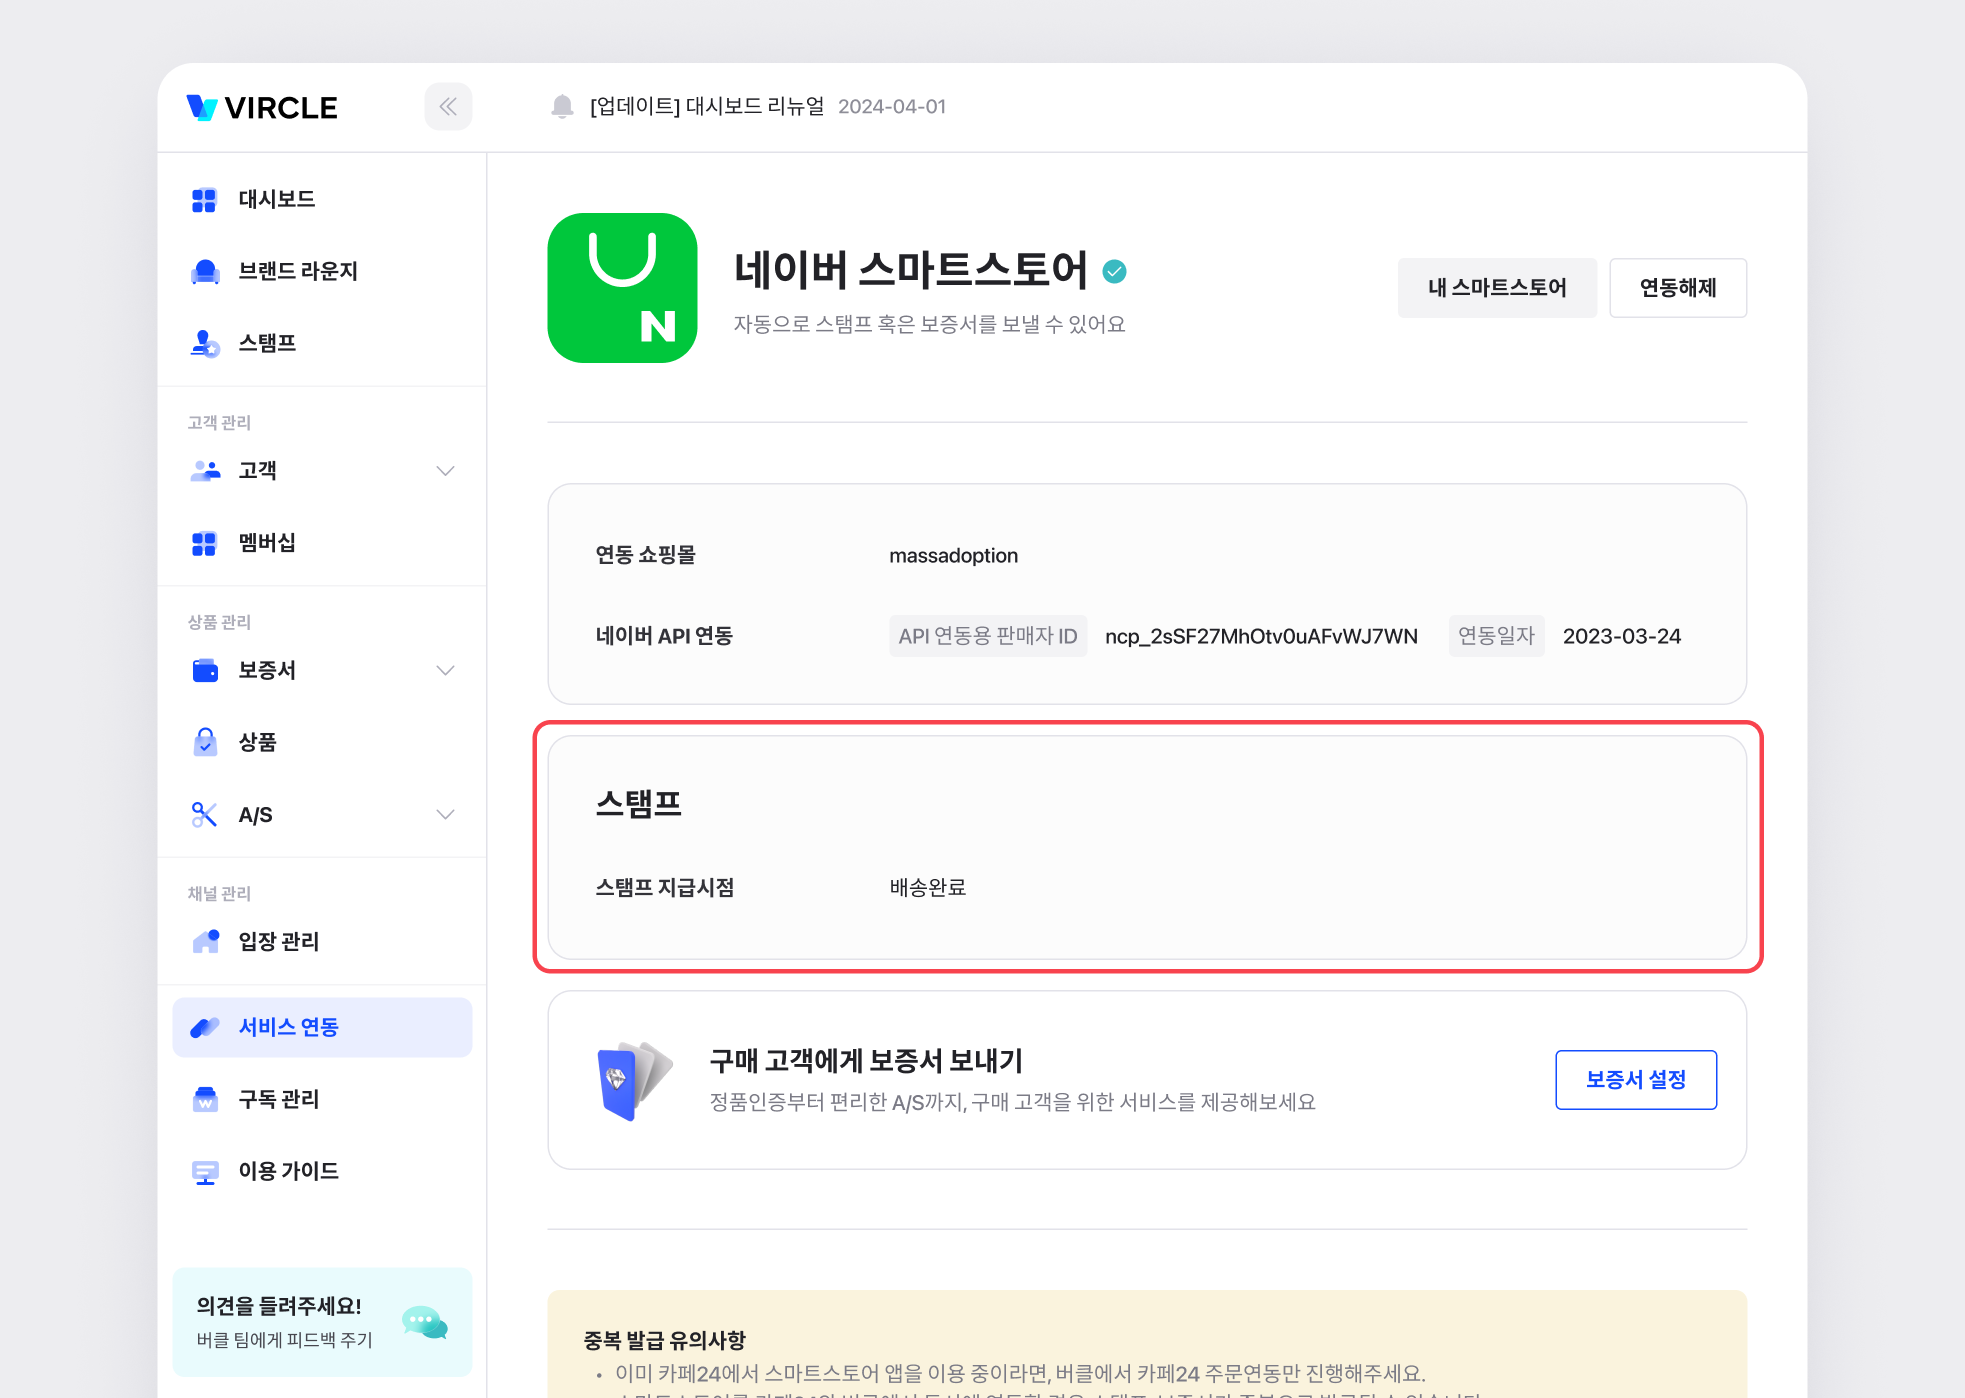Click the Naver SmartStore green logo
Screen dimensions: 1965x1398
pos(622,288)
